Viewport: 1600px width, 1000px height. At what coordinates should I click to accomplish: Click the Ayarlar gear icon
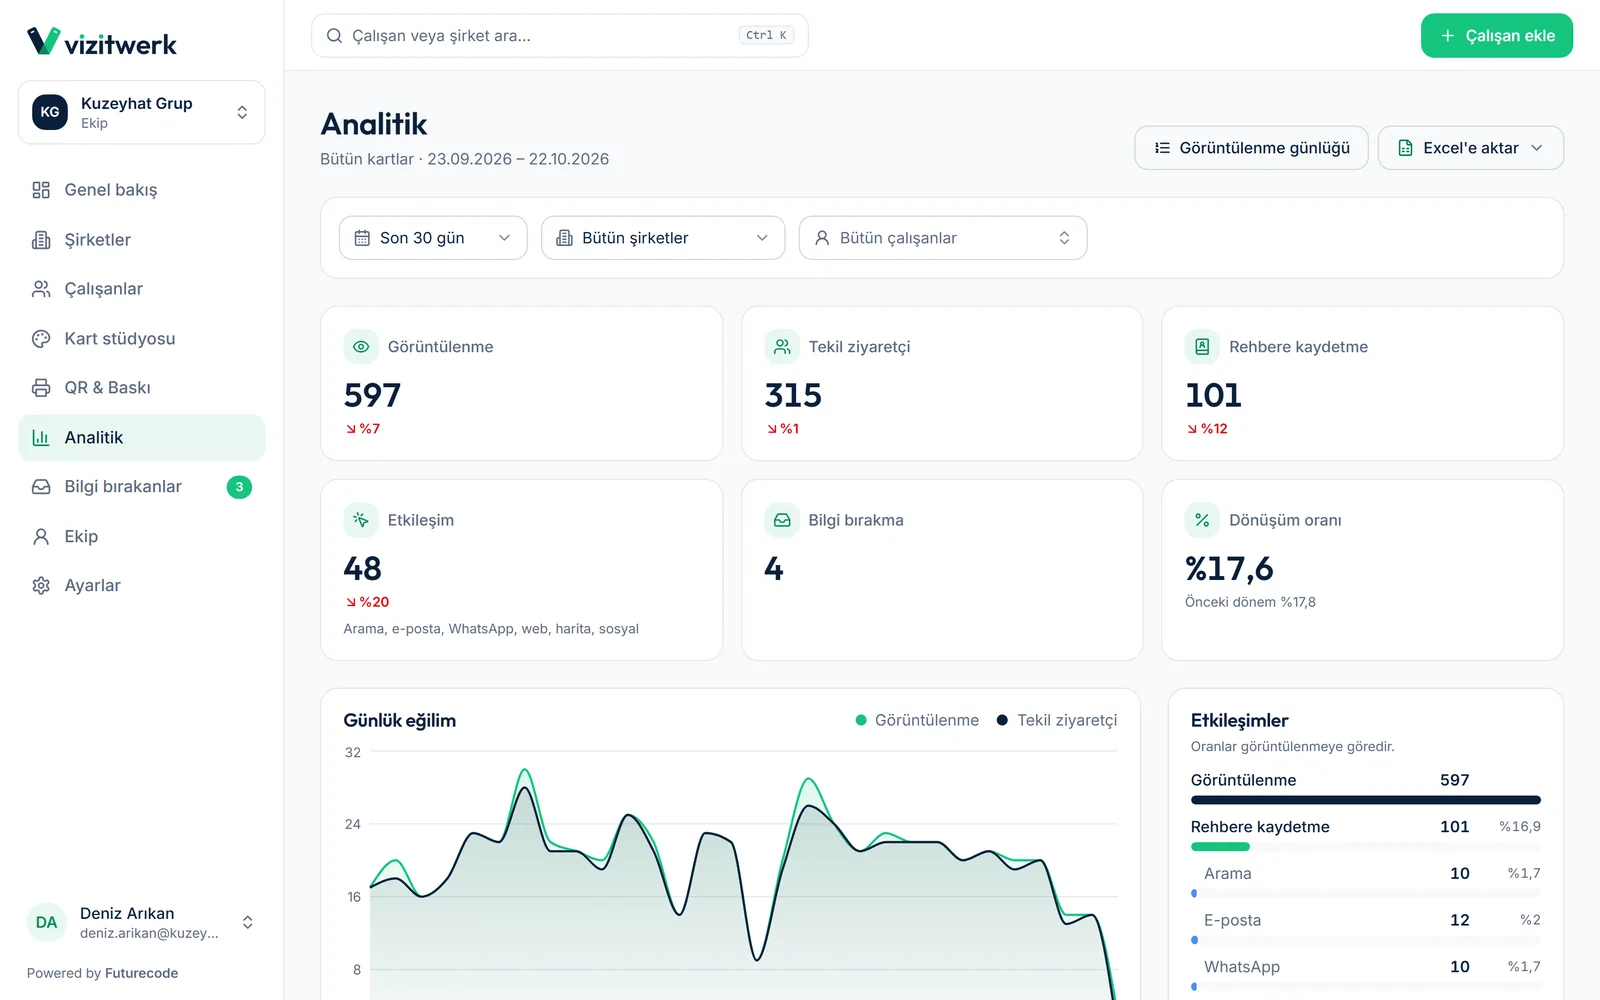(x=41, y=586)
